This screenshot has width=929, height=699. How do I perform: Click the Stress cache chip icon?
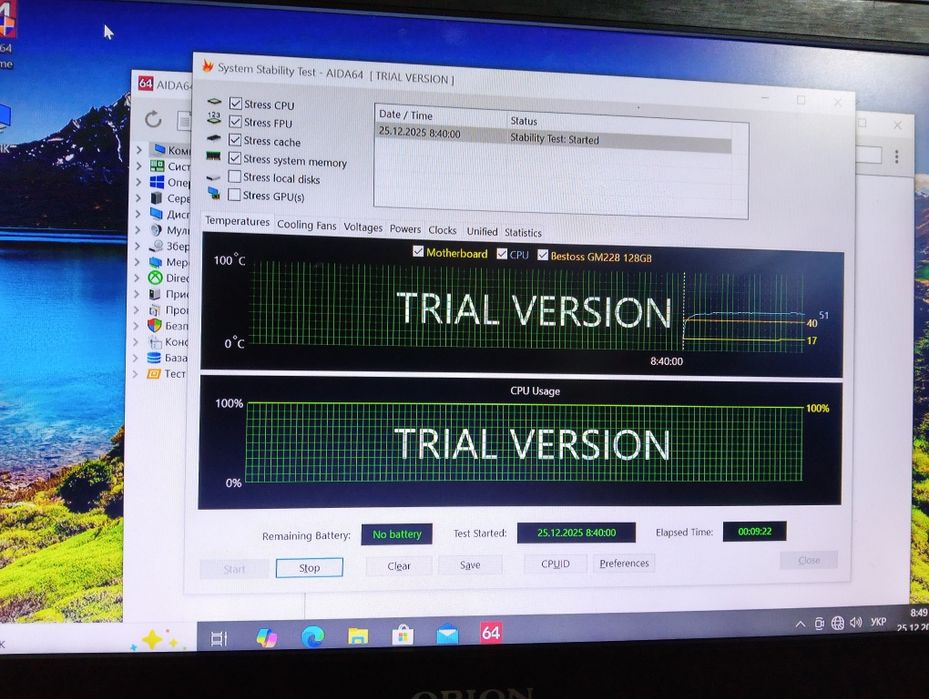coord(213,139)
